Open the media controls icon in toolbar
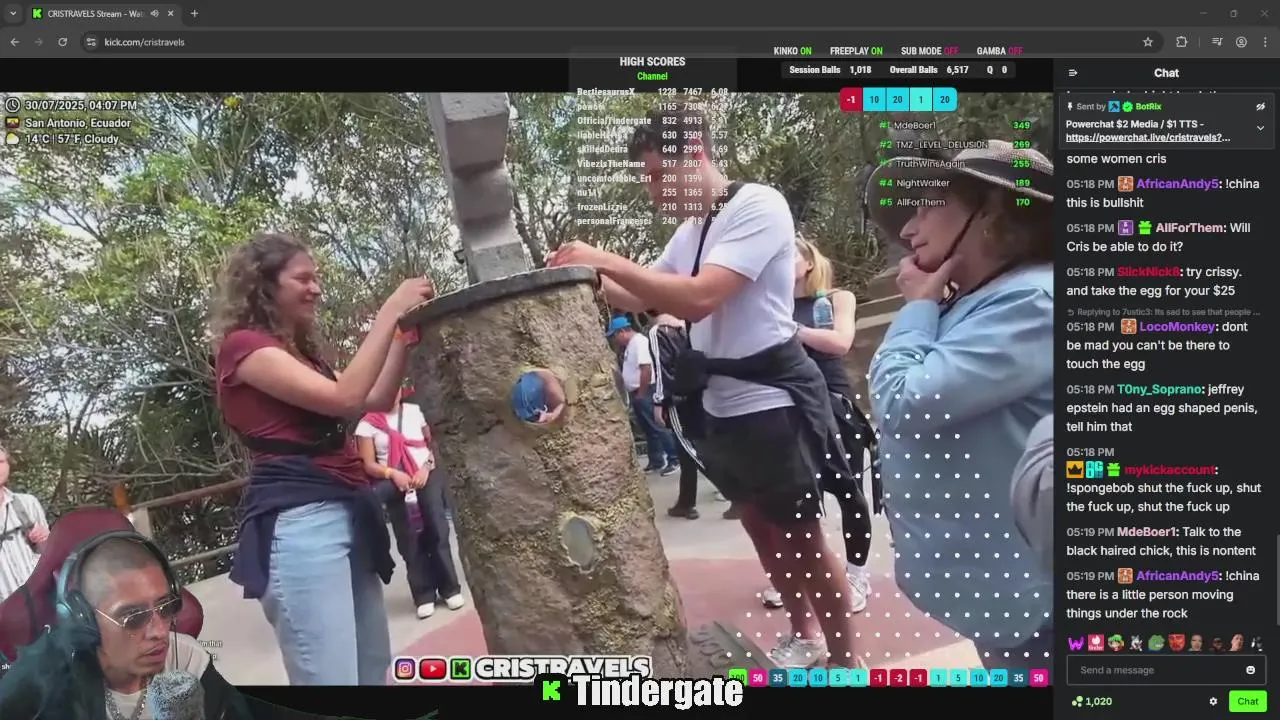1280x720 pixels. pos(1217,42)
